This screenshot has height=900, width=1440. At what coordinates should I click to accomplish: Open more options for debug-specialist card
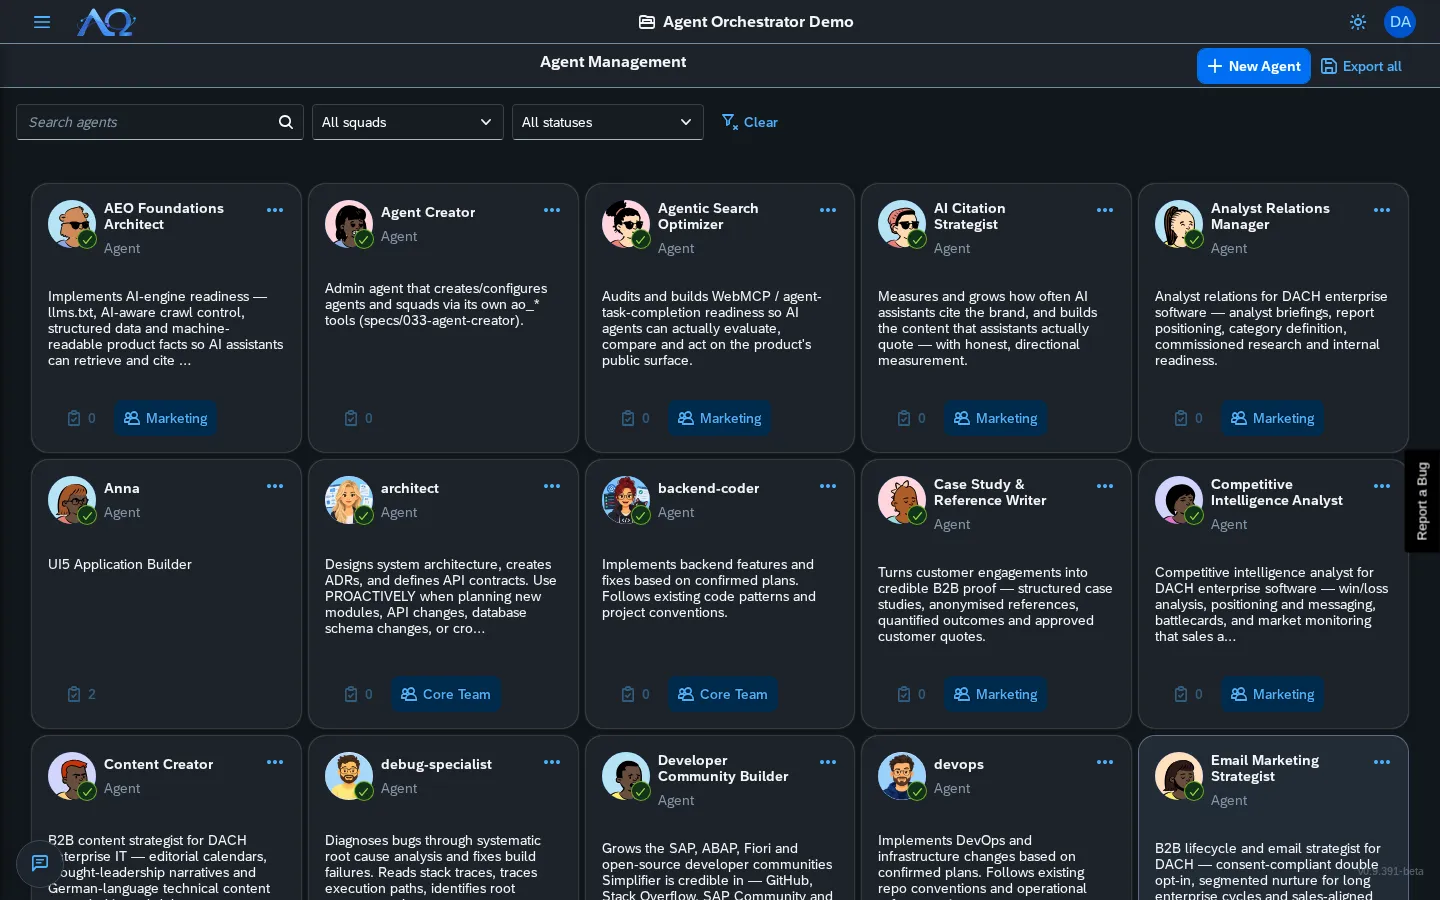pyautogui.click(x=552, y=762)
